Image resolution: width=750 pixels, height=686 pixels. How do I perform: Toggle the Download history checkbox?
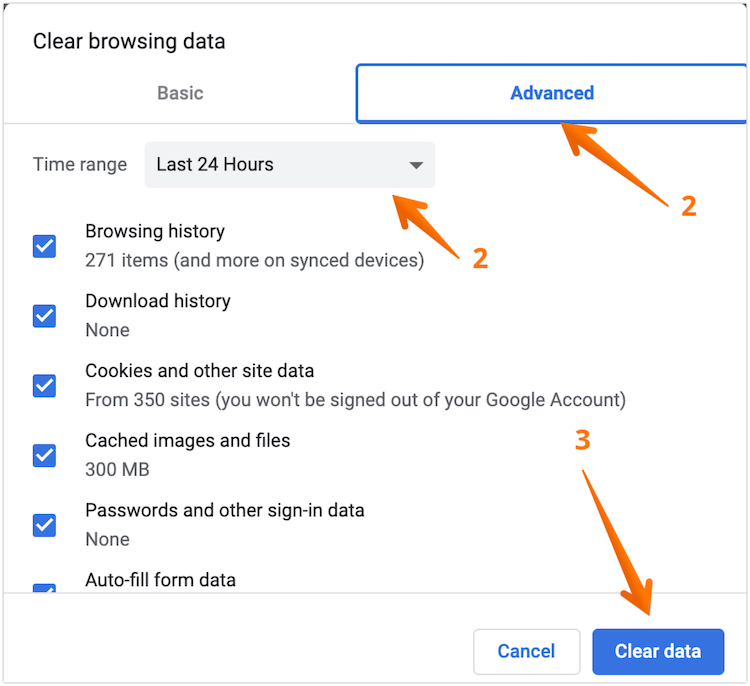pos(44,316)
